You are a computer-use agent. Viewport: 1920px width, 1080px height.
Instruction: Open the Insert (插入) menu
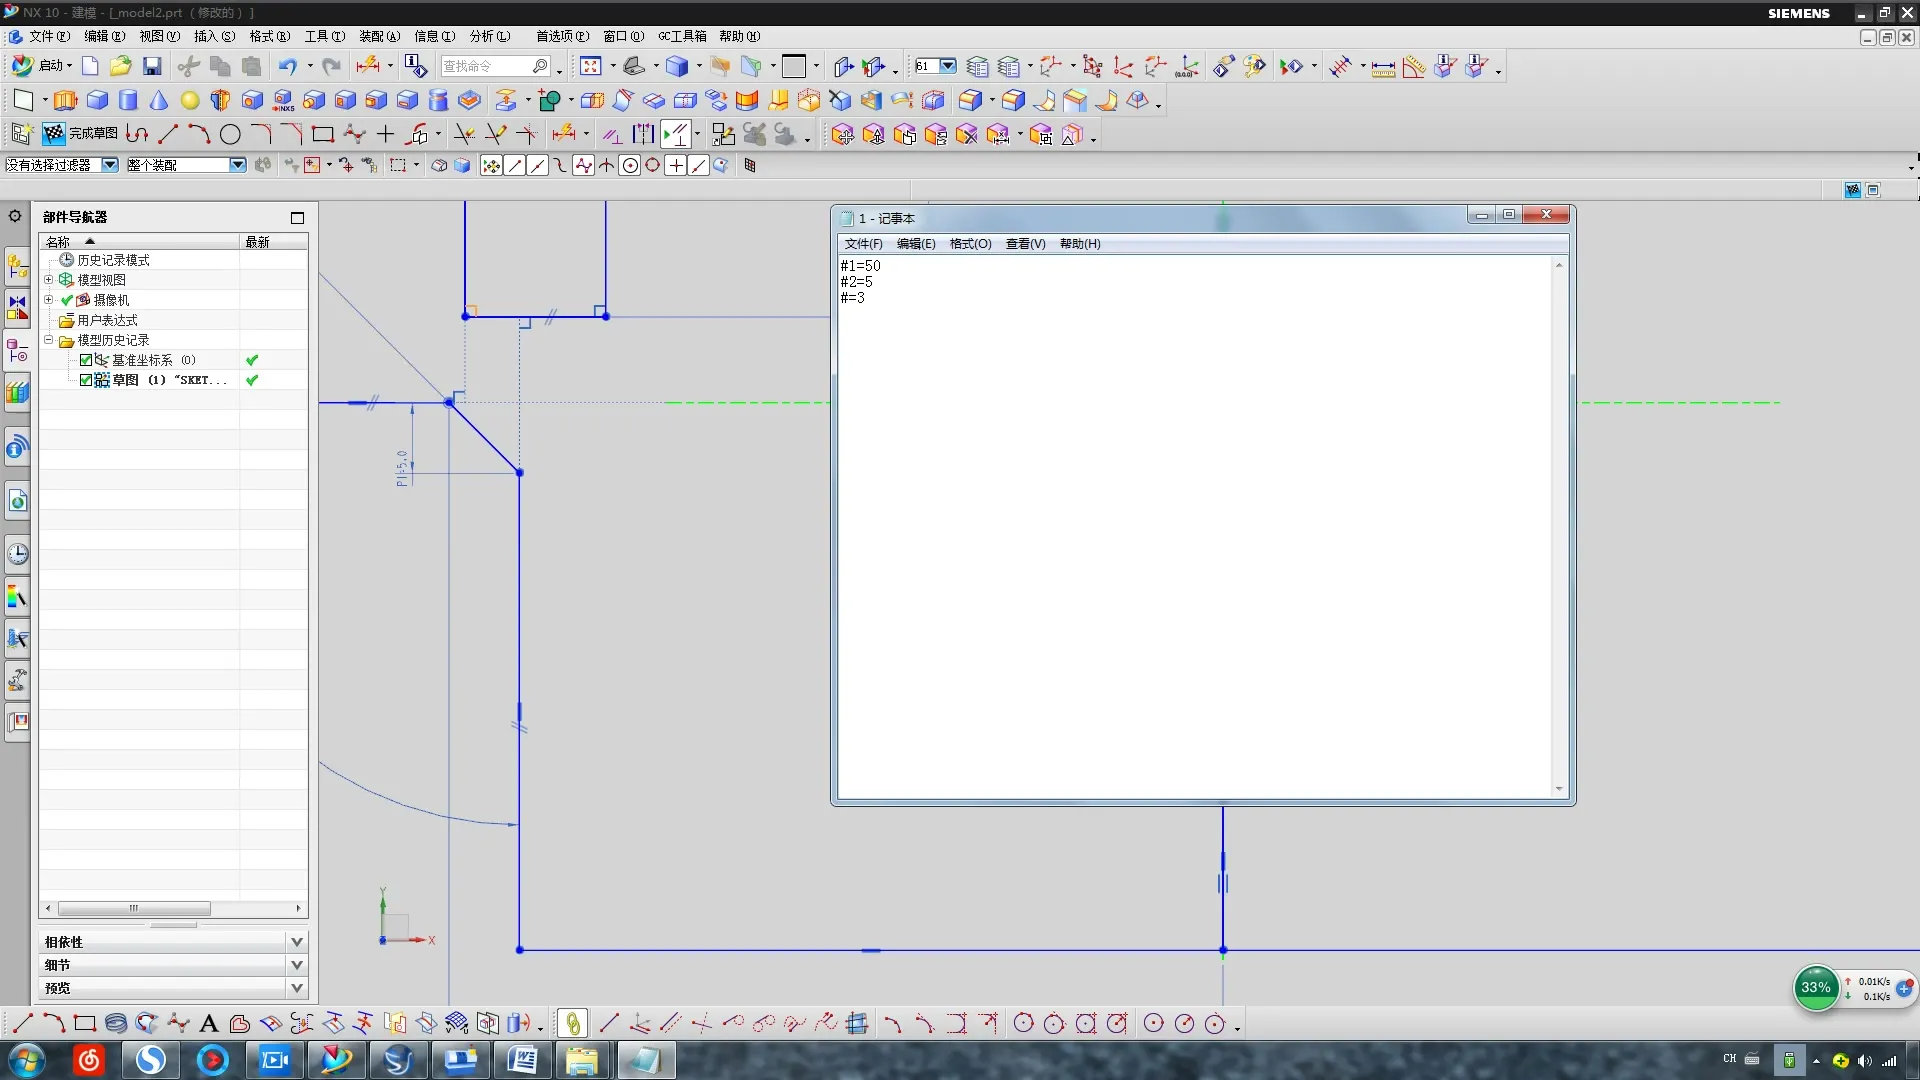click(x=214, y=36)
